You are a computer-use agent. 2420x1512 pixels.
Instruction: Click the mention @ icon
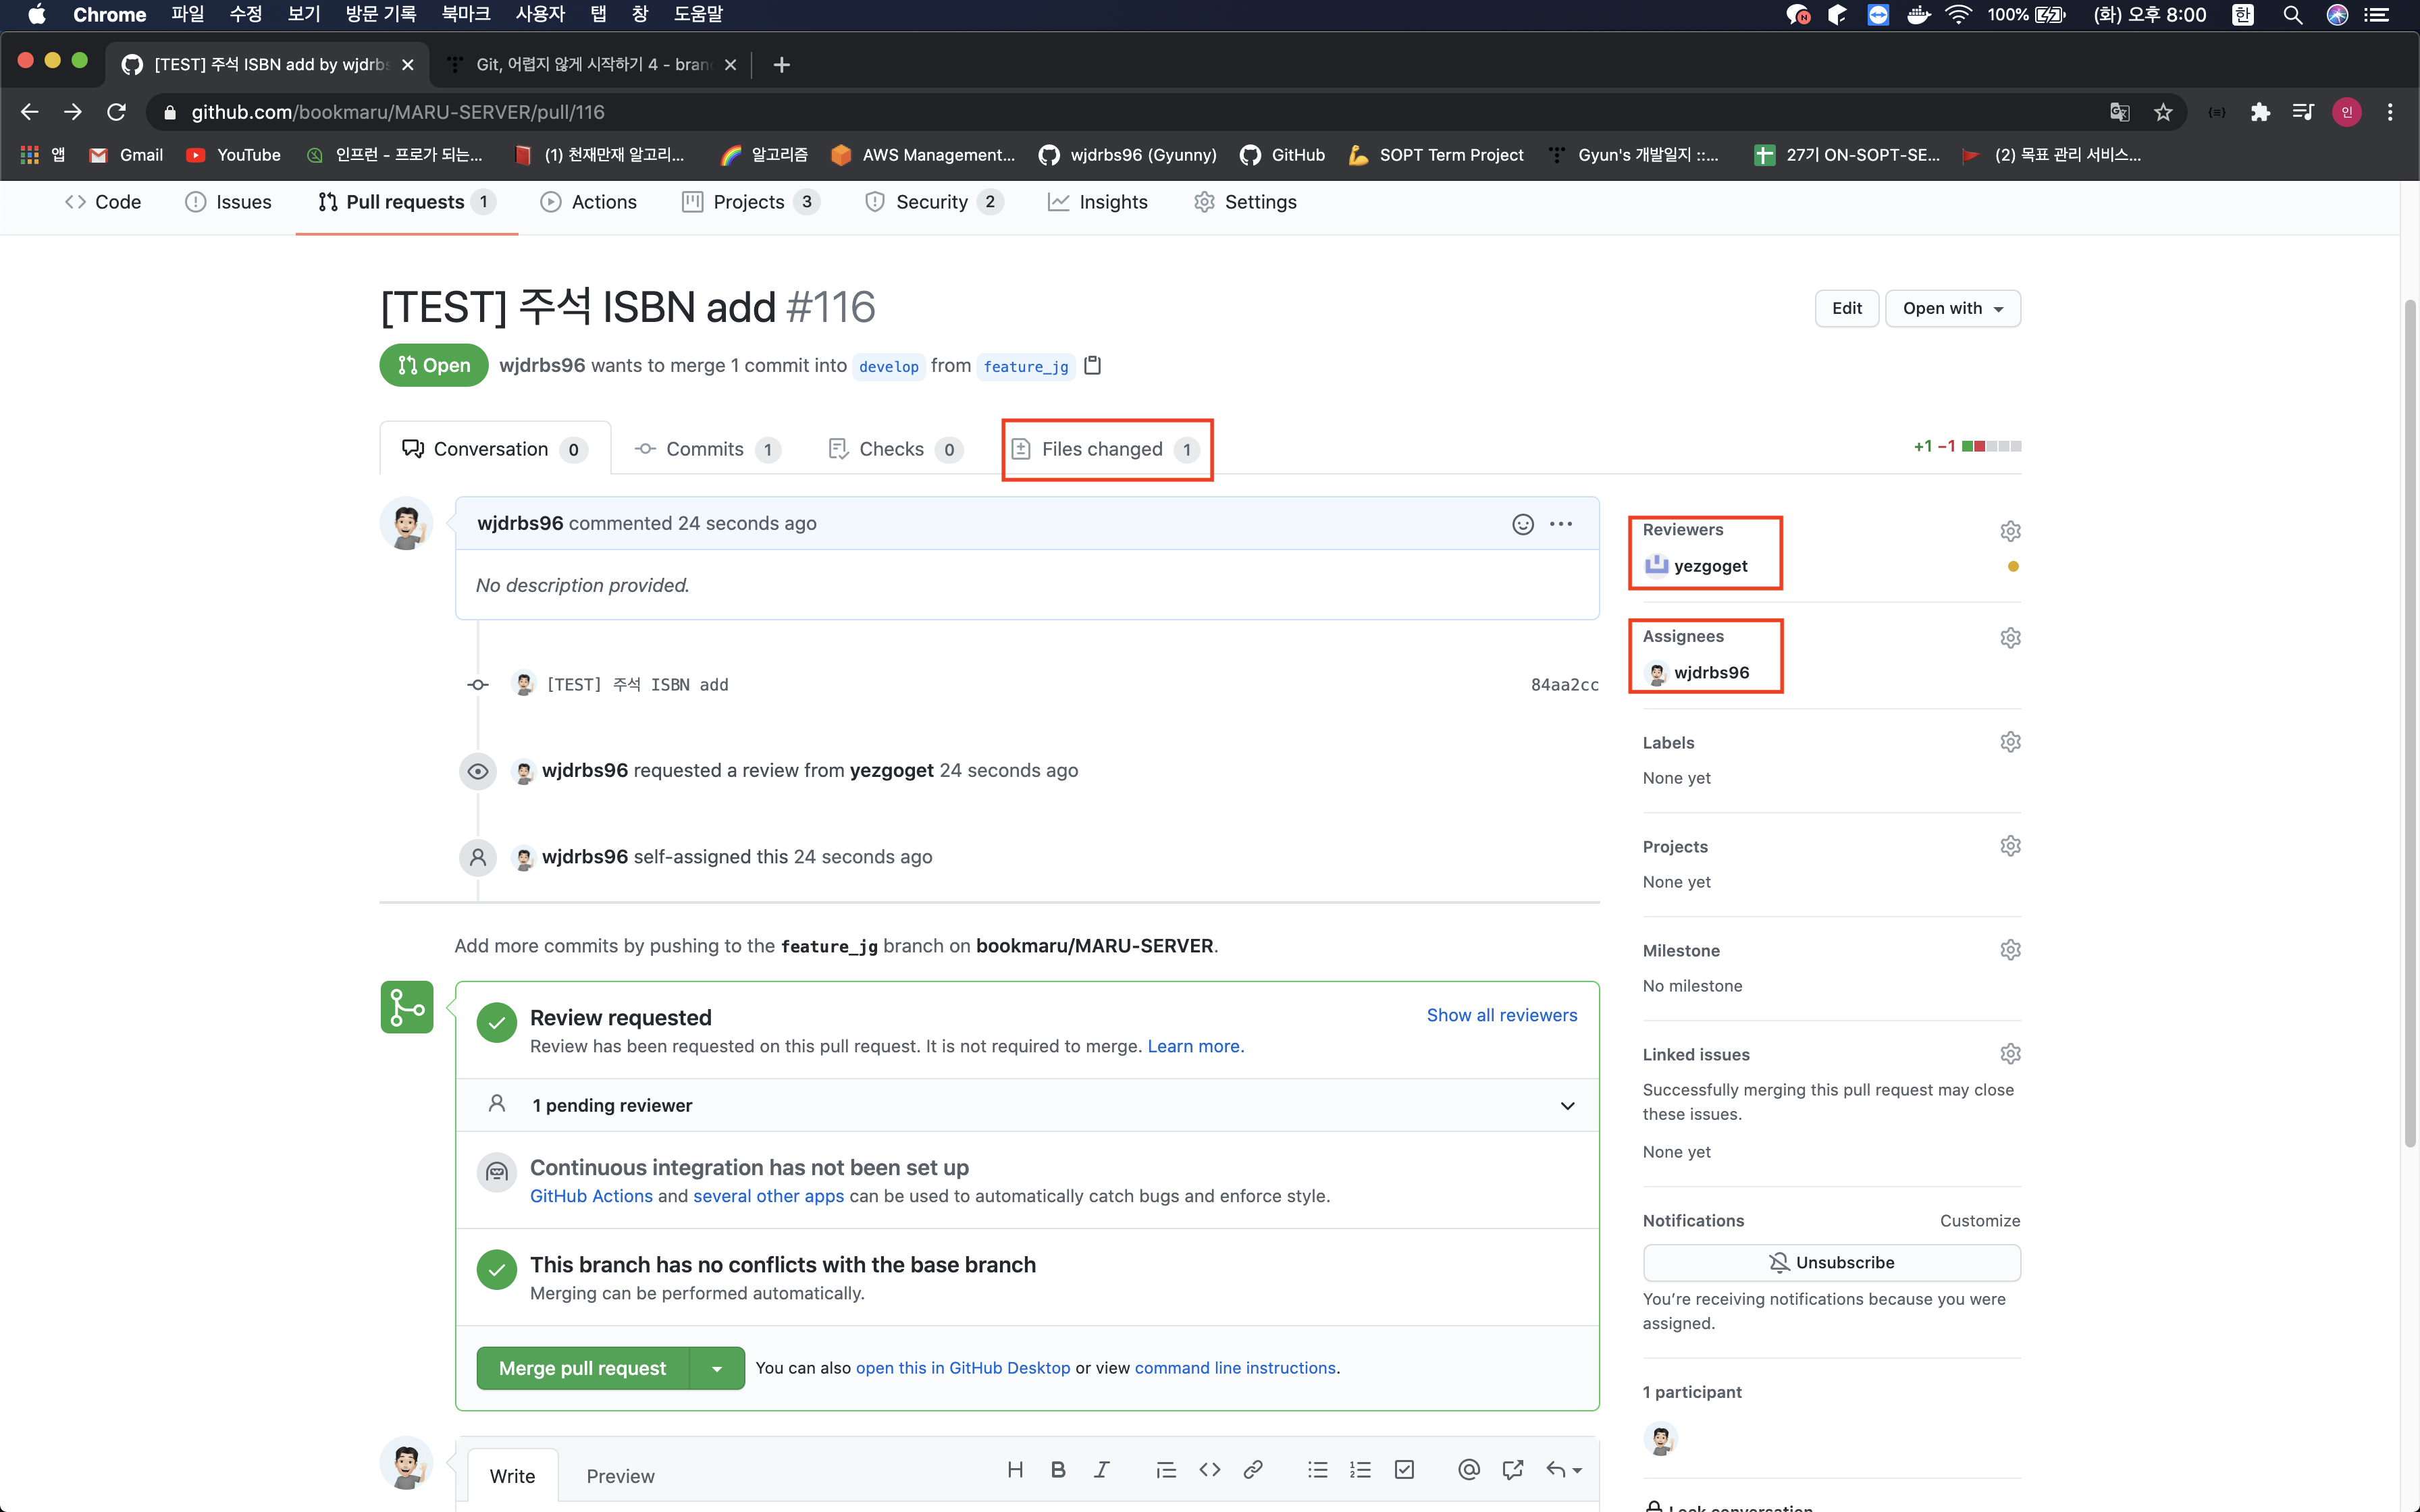[x=1468, y=1469]
